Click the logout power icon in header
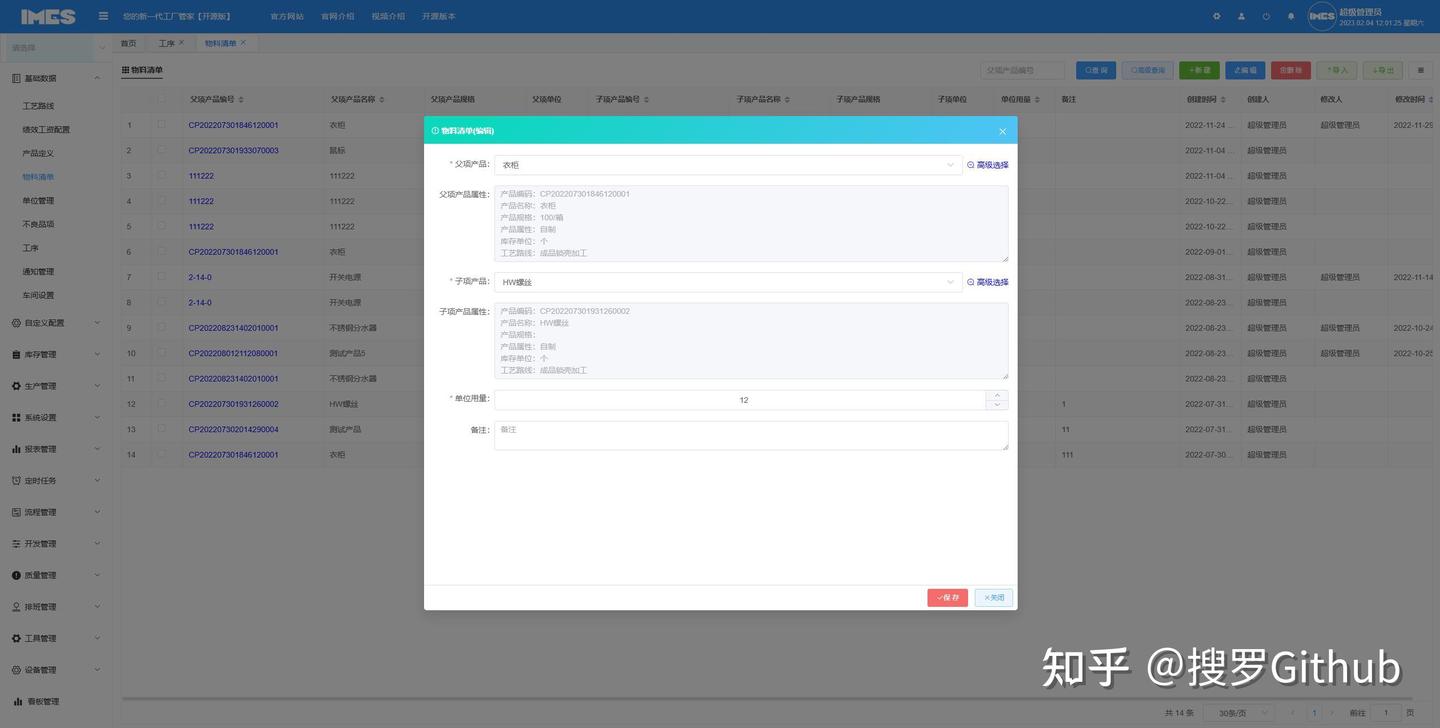Viewport: 1440px width, 728px height. pyautogui.click(x=1266, y=16)
